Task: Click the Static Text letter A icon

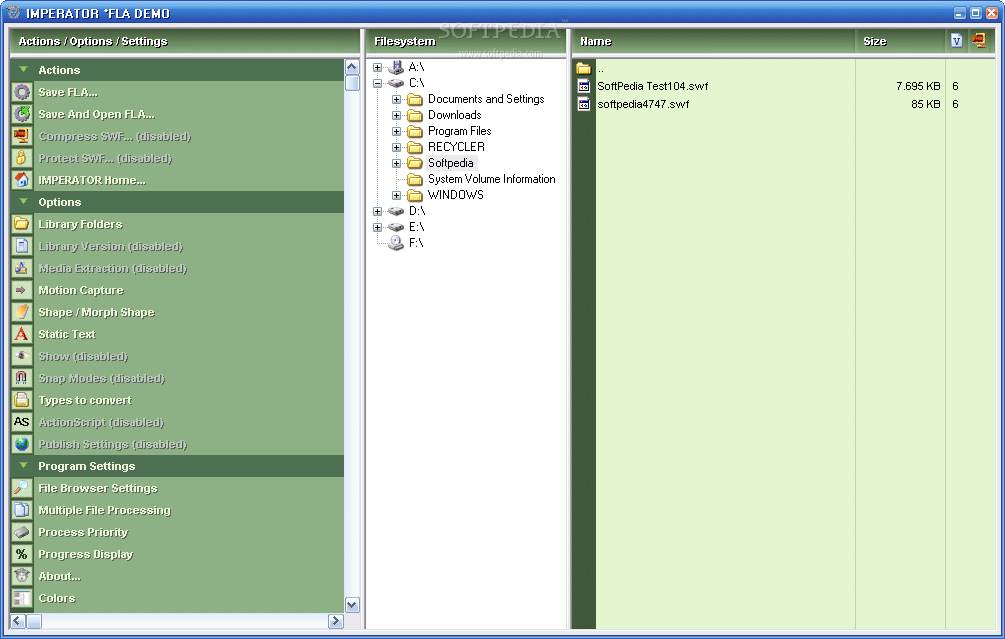Action: click(22, 334)
